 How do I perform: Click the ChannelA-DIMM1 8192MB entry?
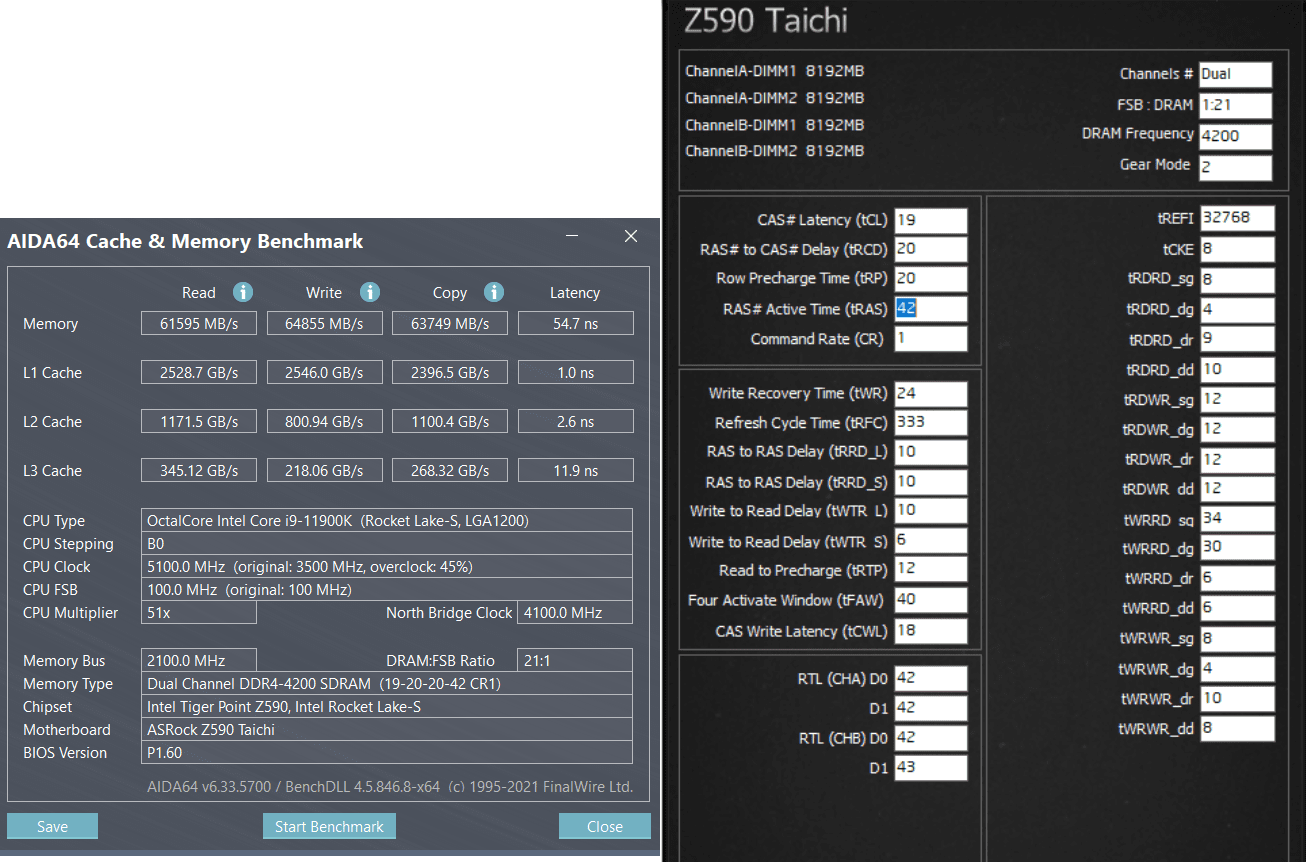point(775,72)
